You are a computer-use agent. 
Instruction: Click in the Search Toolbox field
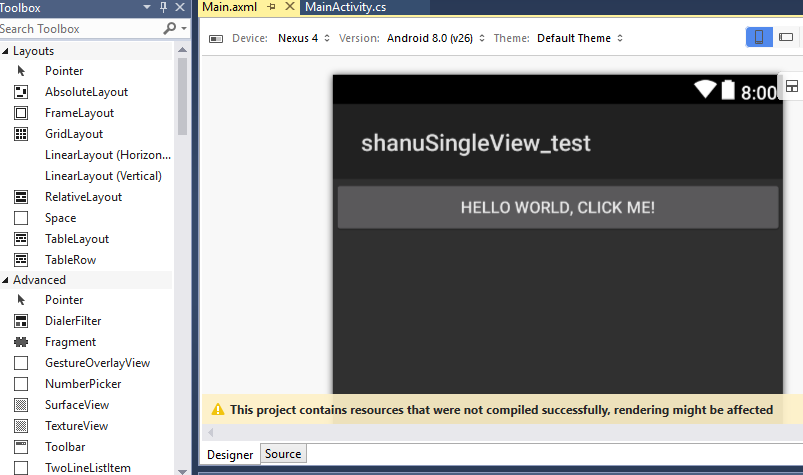(80, 29)
